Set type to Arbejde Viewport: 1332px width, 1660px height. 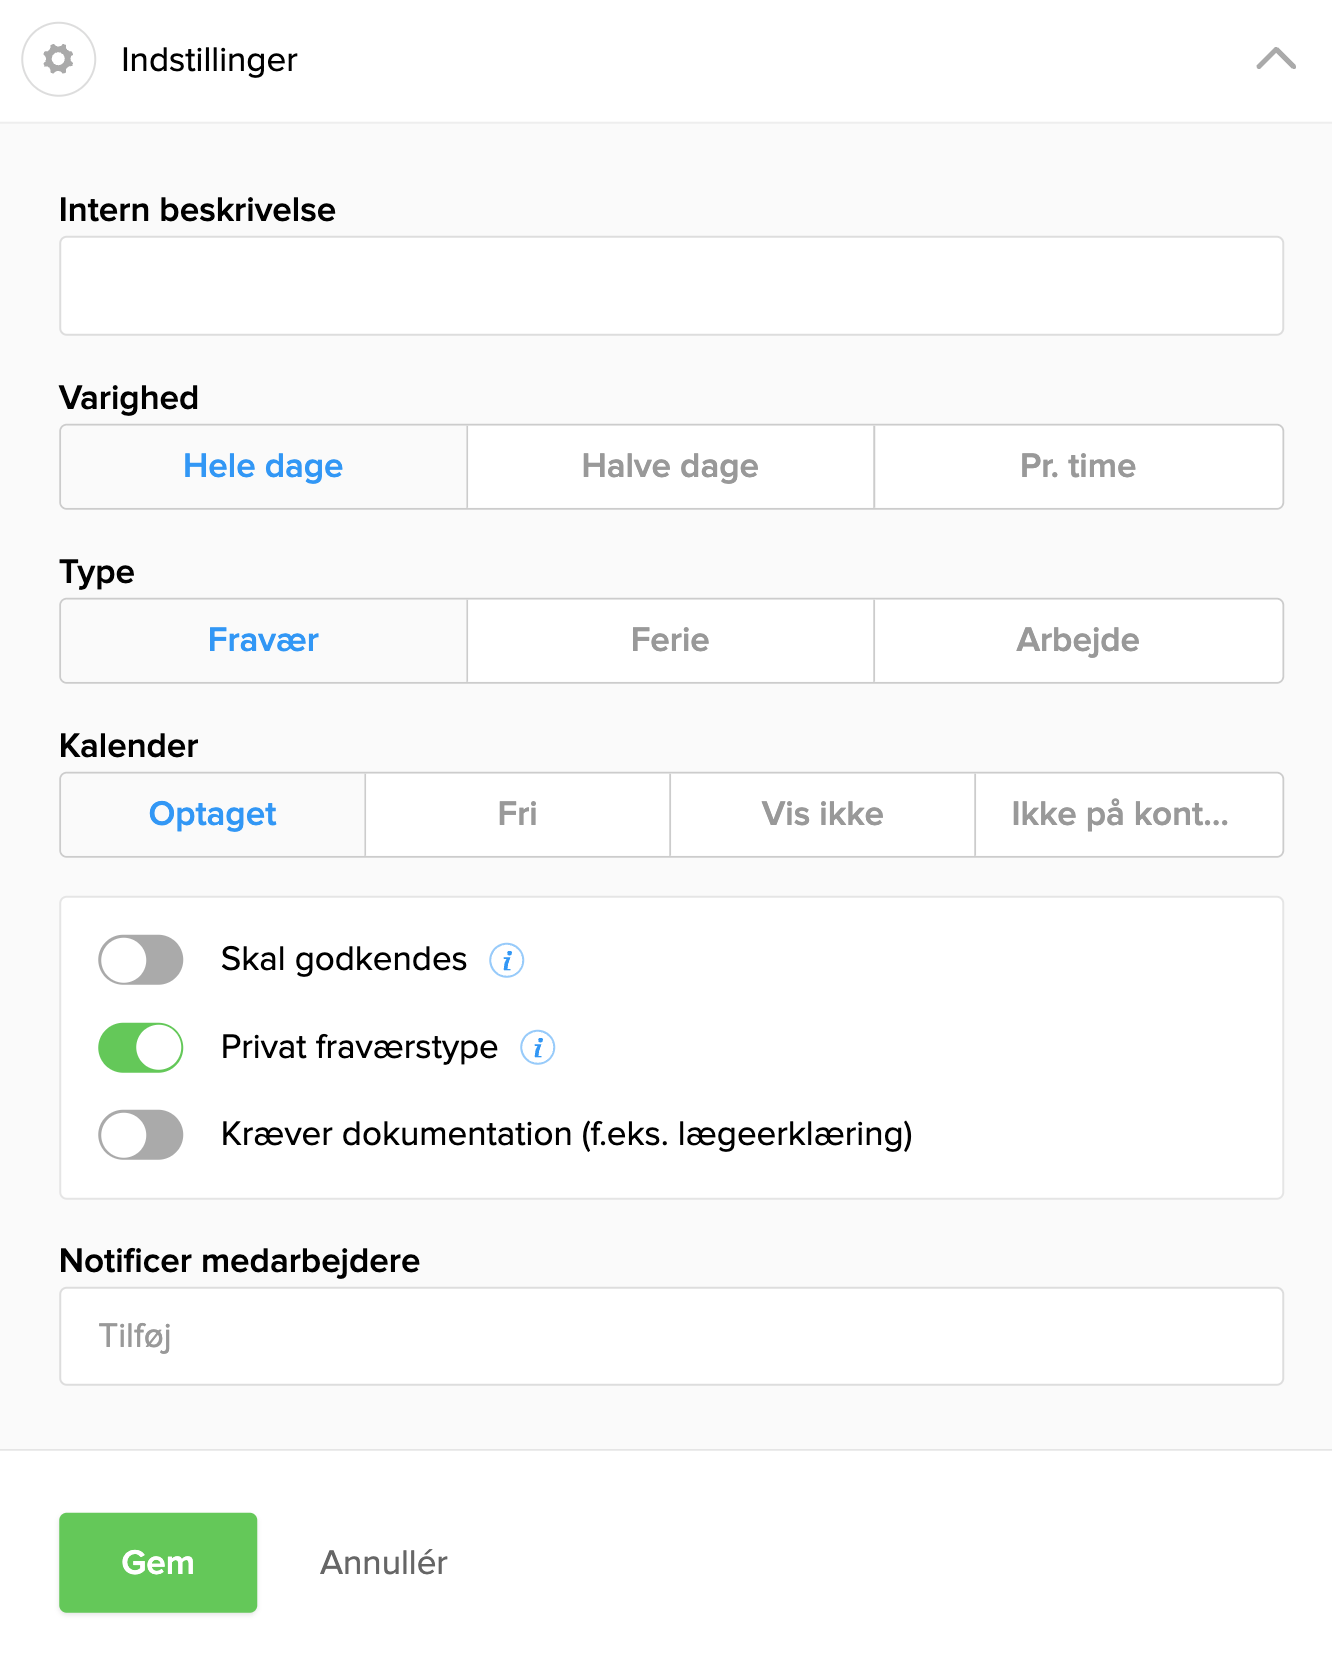tap(1078, 641)
